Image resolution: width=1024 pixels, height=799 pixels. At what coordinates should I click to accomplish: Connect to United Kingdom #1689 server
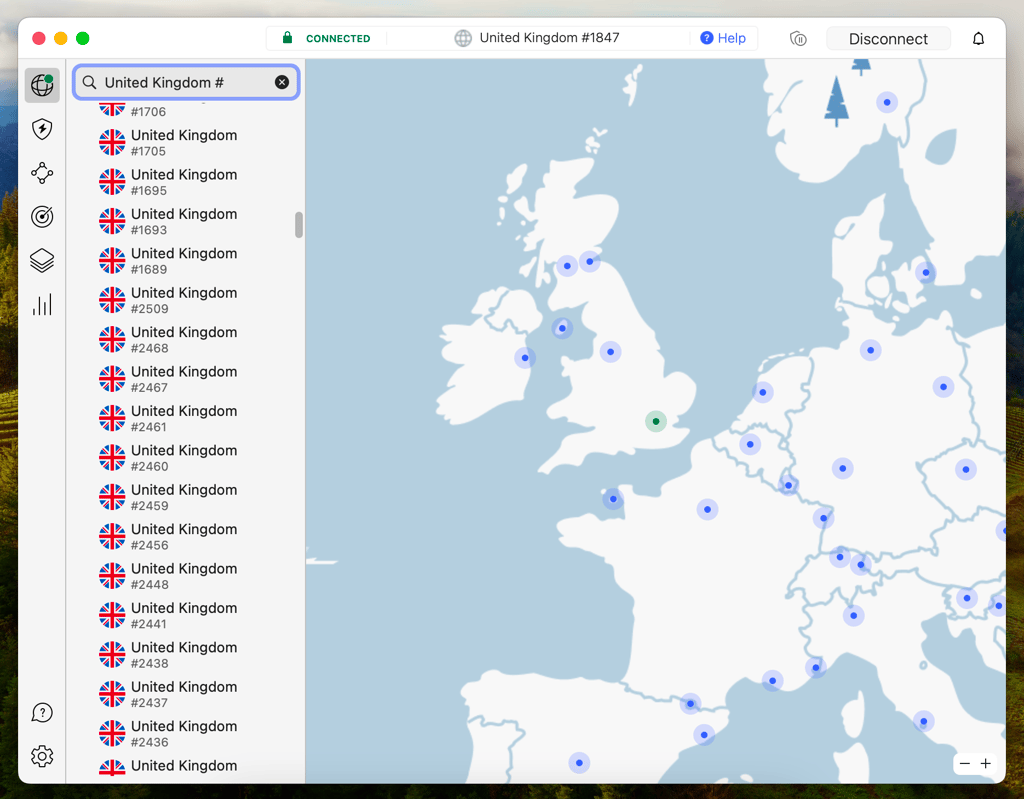(x=186, y=261)
